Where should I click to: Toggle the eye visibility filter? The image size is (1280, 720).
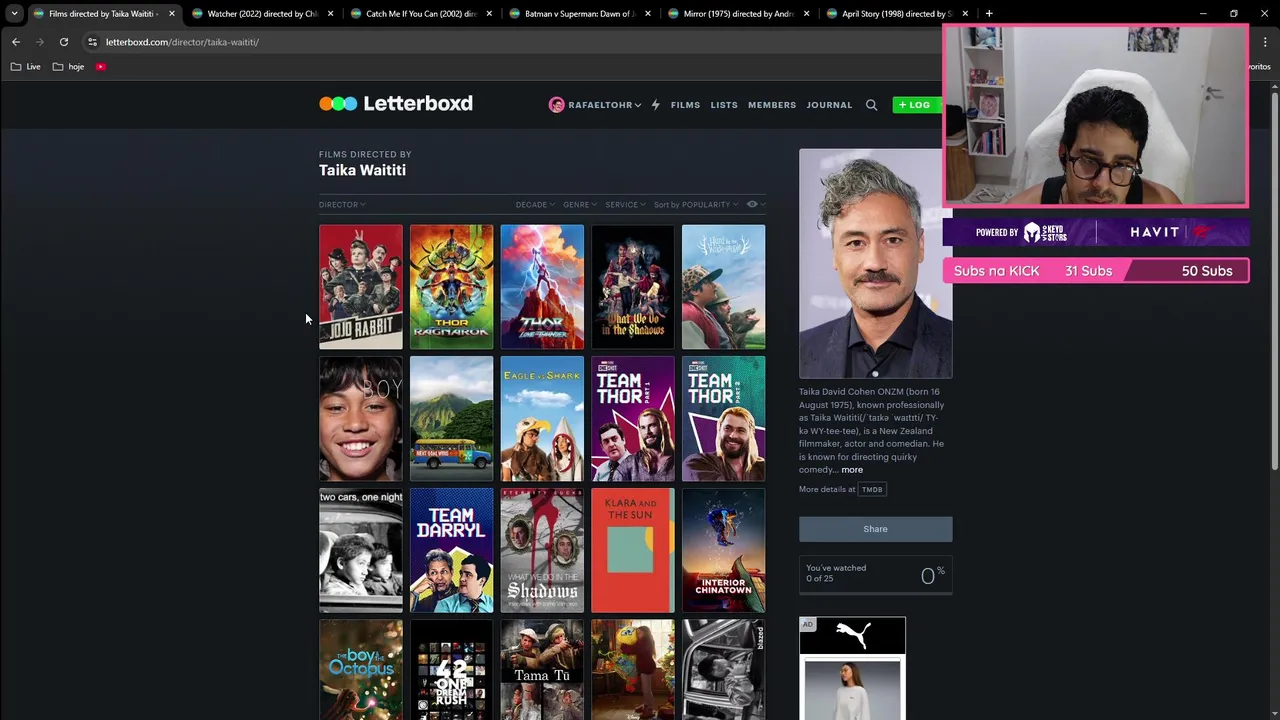click(755, 205)
